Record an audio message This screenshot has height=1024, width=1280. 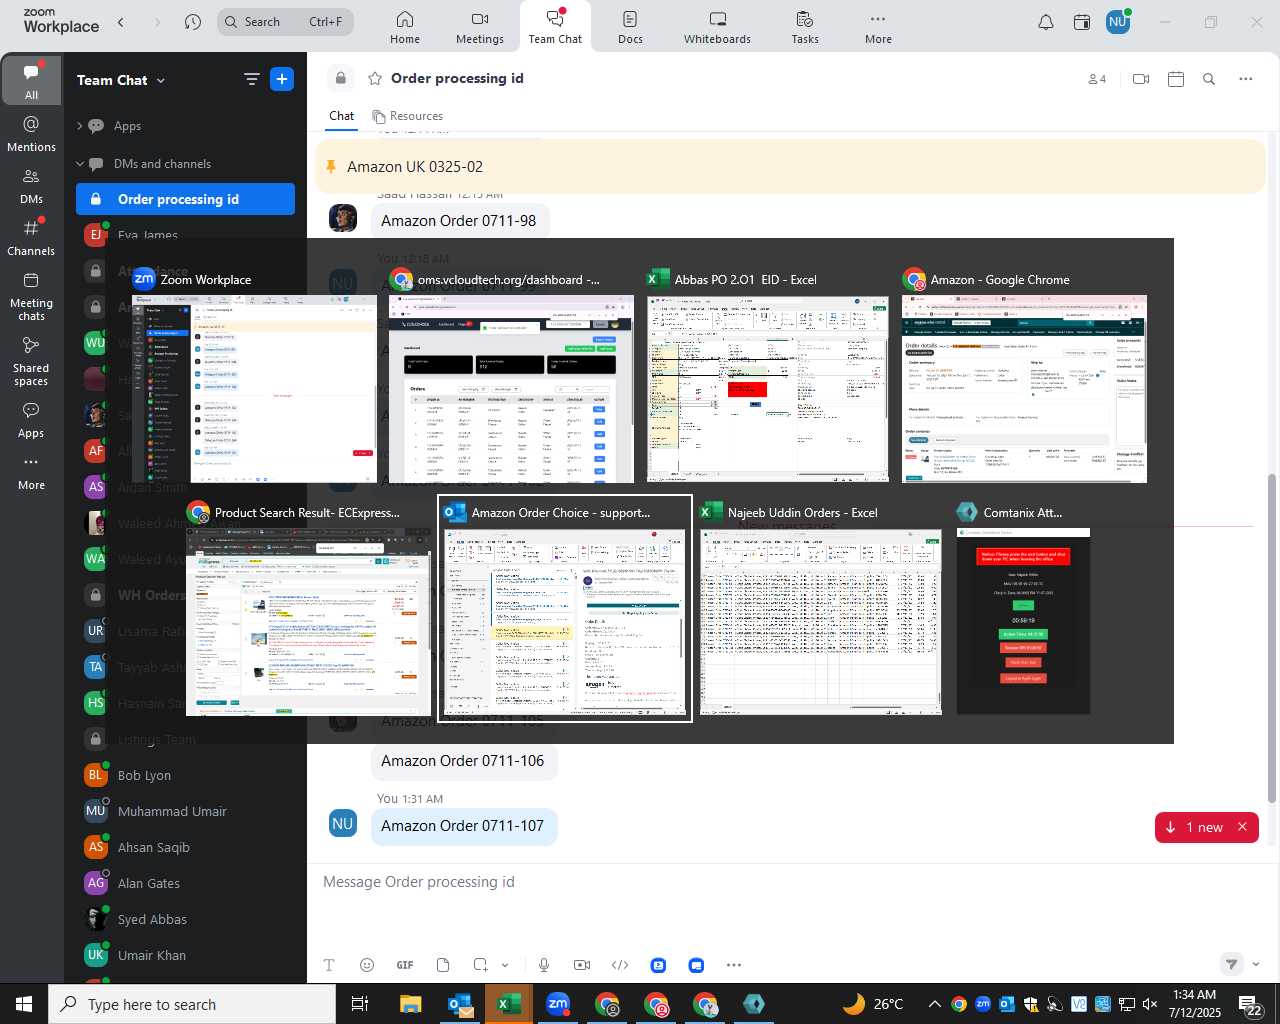[544, 965]
